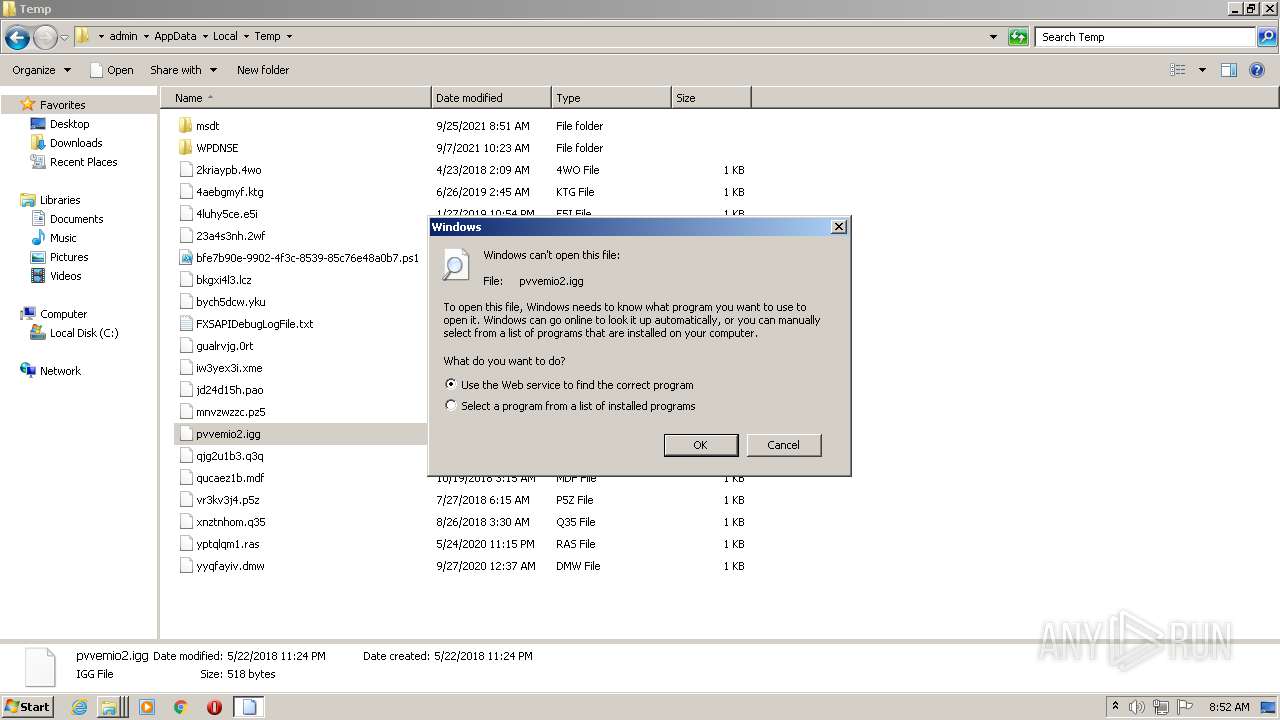Open Windows Media Player taskbar icon

147,707
